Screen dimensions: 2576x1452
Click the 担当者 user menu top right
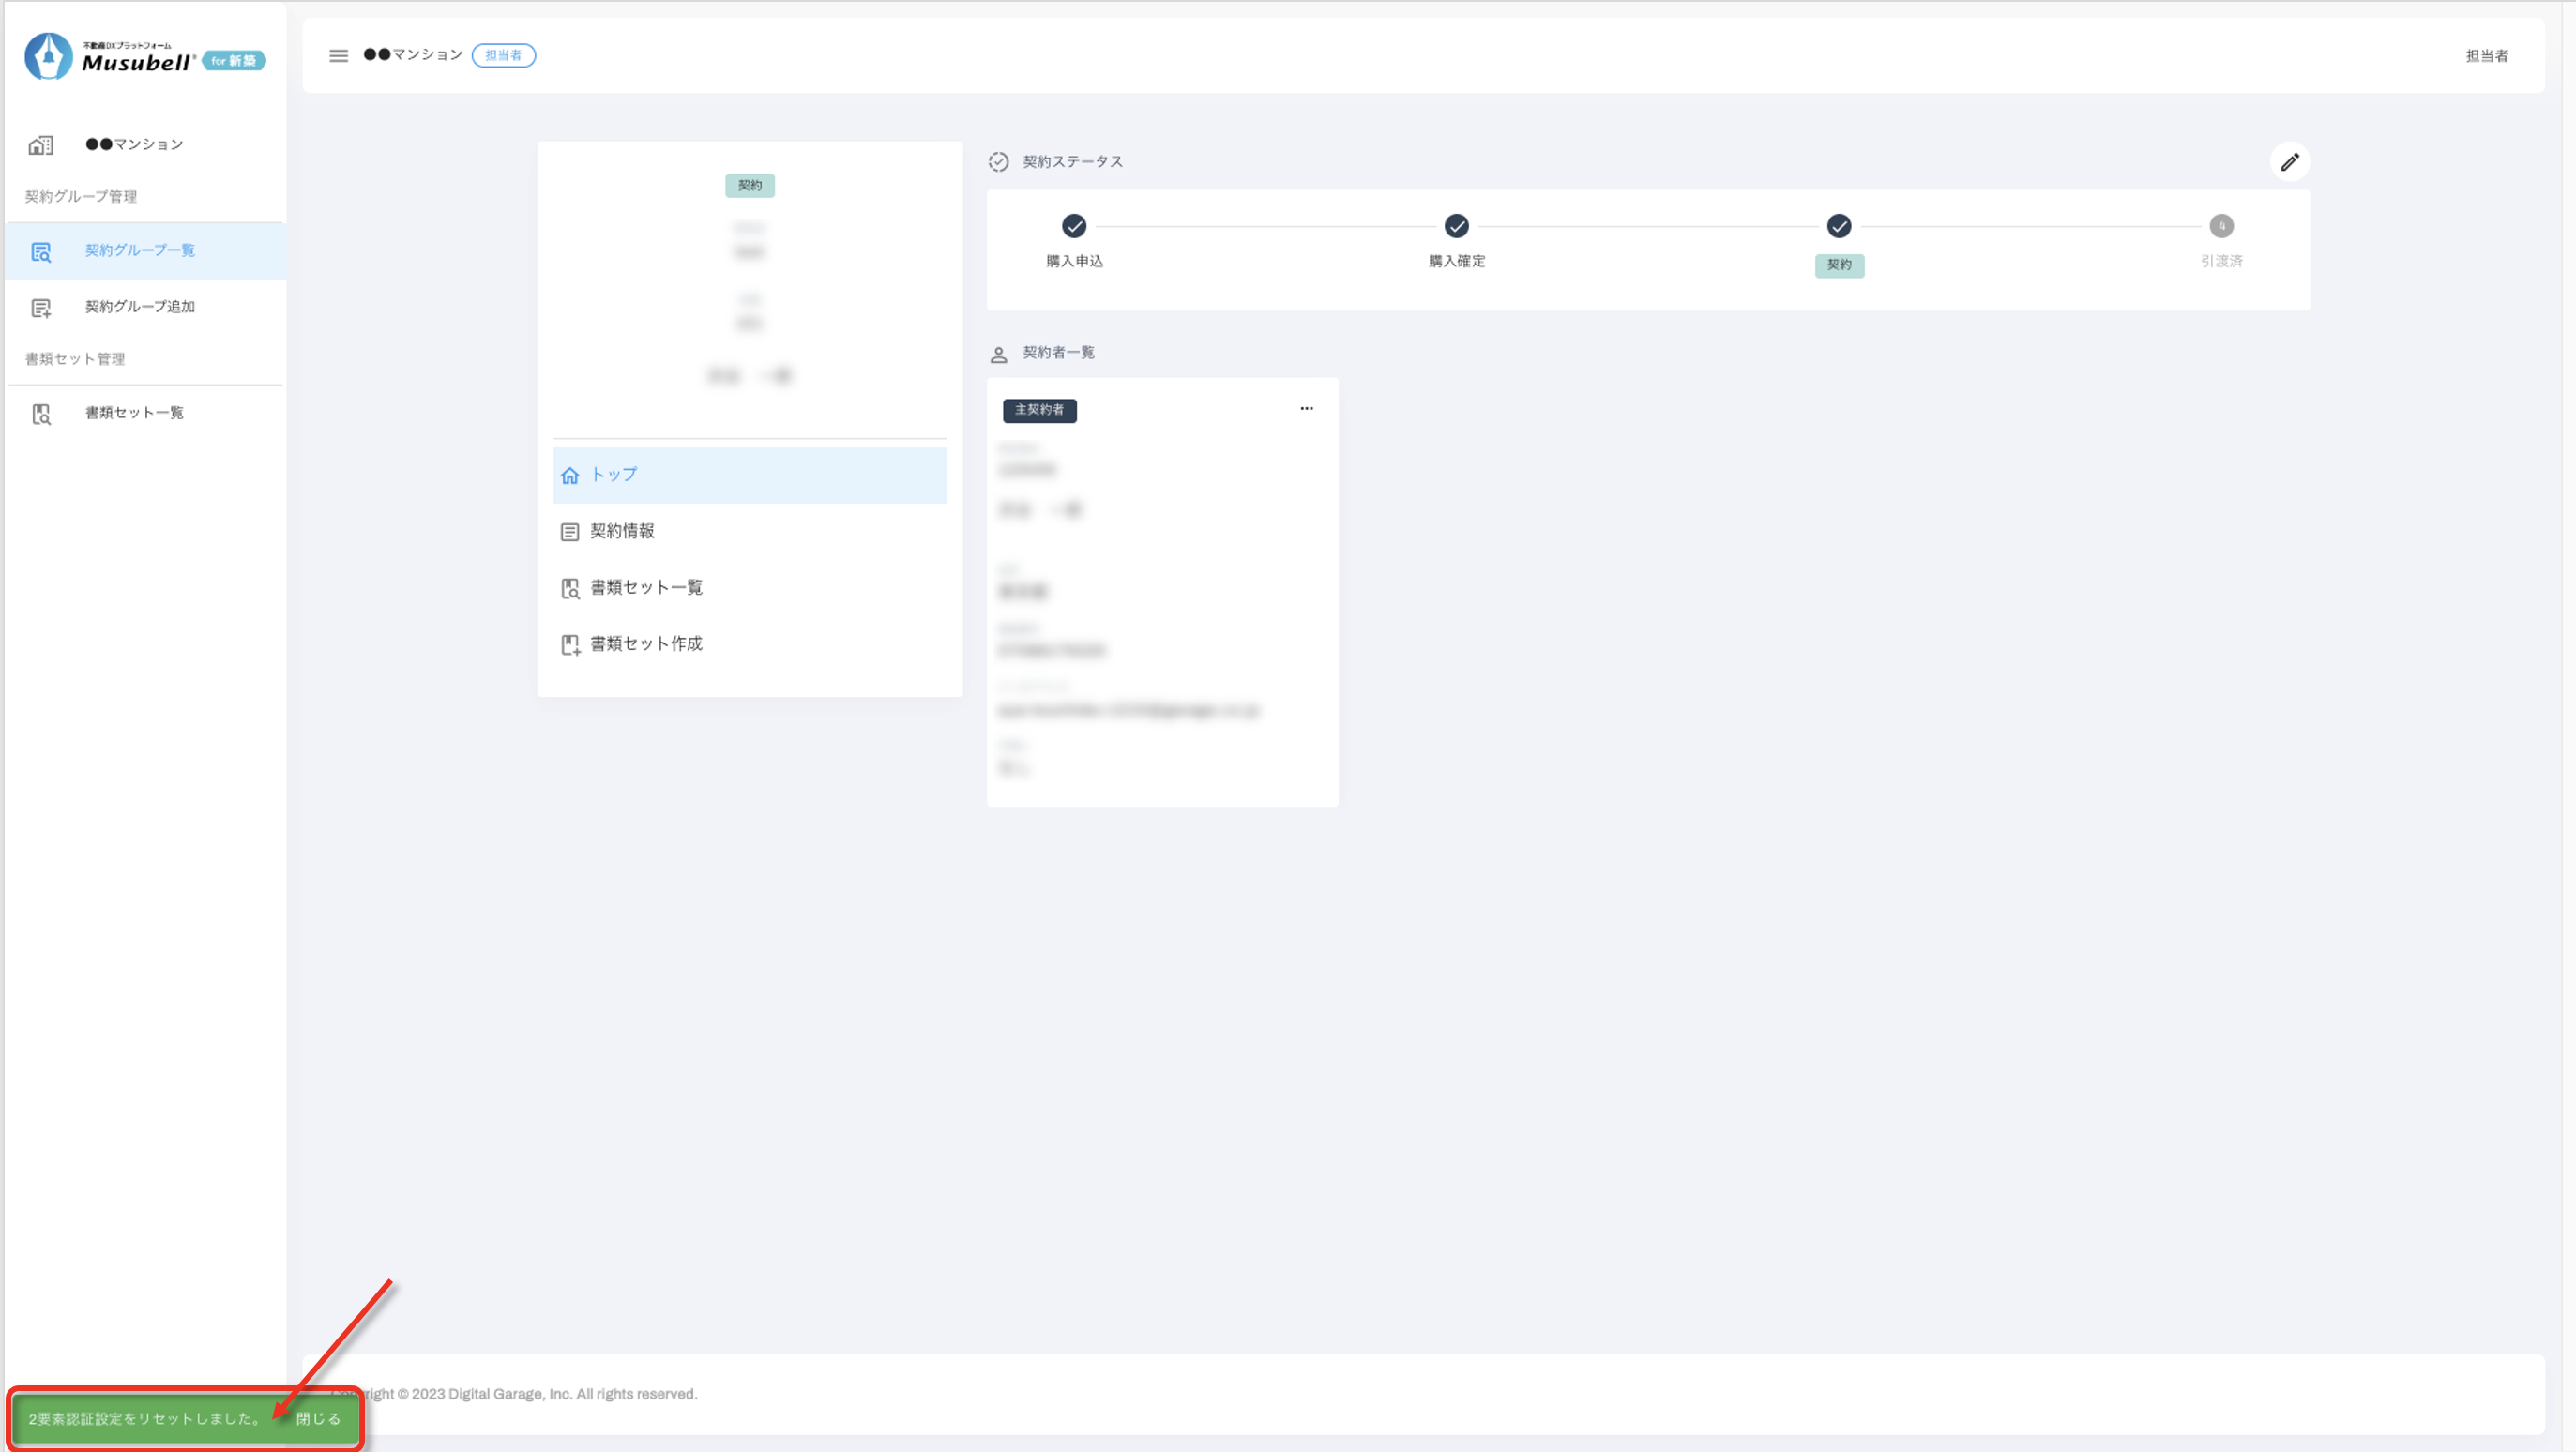tap(2486, 56)
